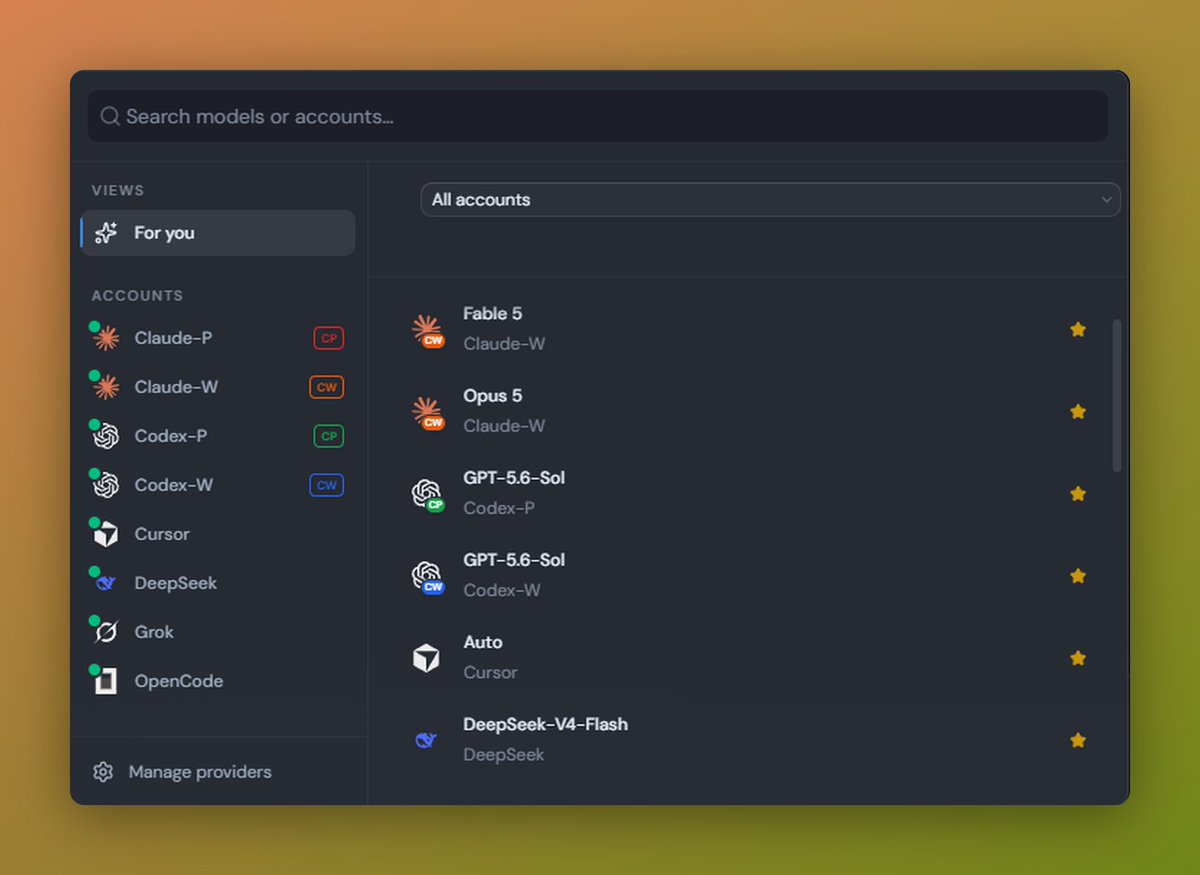Choose the Fable 5 model
The width and height of the screenshot is (1200, 875).
[x=748, y=329]
